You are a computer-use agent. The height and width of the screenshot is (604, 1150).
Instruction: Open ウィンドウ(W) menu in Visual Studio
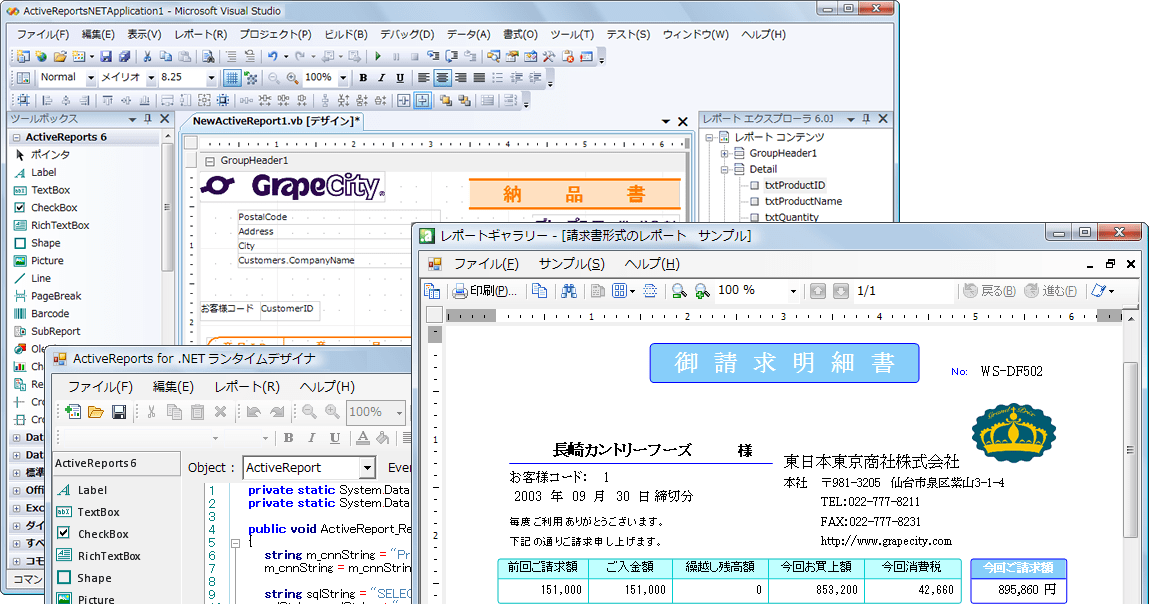(x=695, y=34)
